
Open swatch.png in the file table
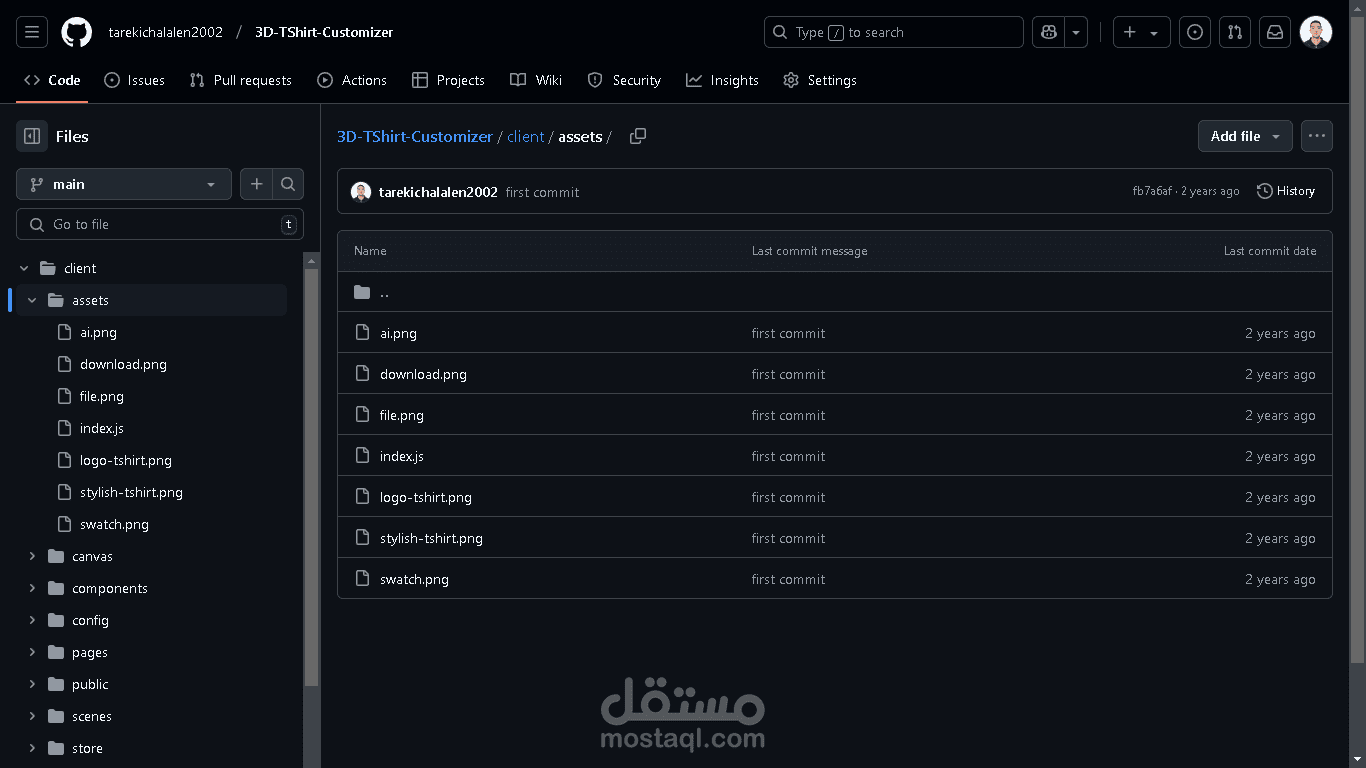(x=414, y=579)
